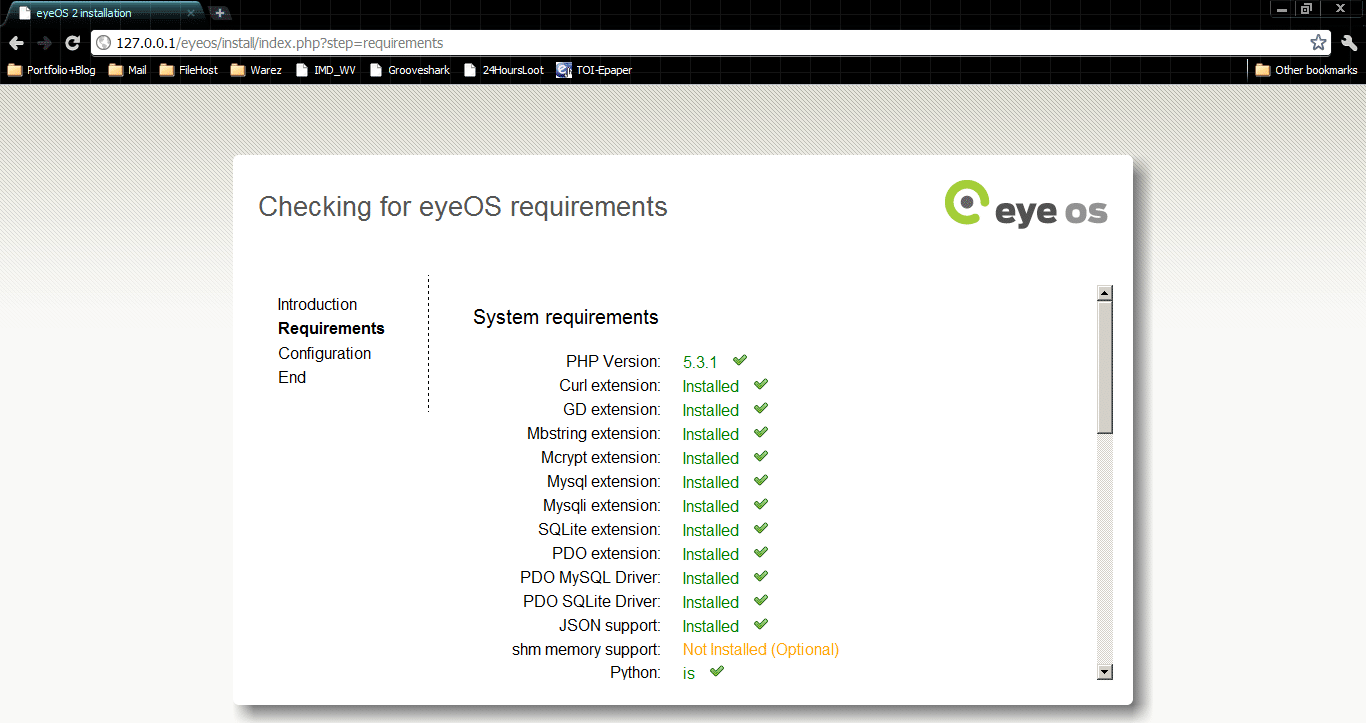The height and width of the screenshot is (723, 1366).
Task: Expand the Other bookmarks folder
Action: (x=1306, y=70)
